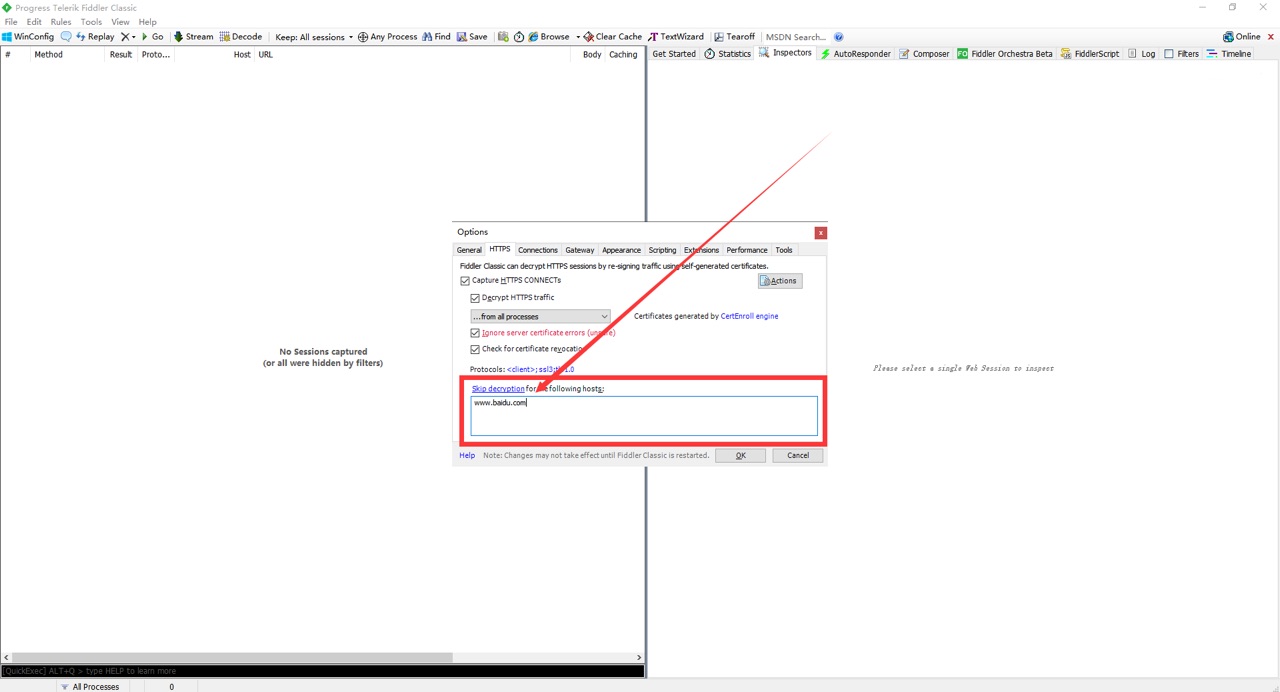Switch to Performance options tab

coord(746,250)
